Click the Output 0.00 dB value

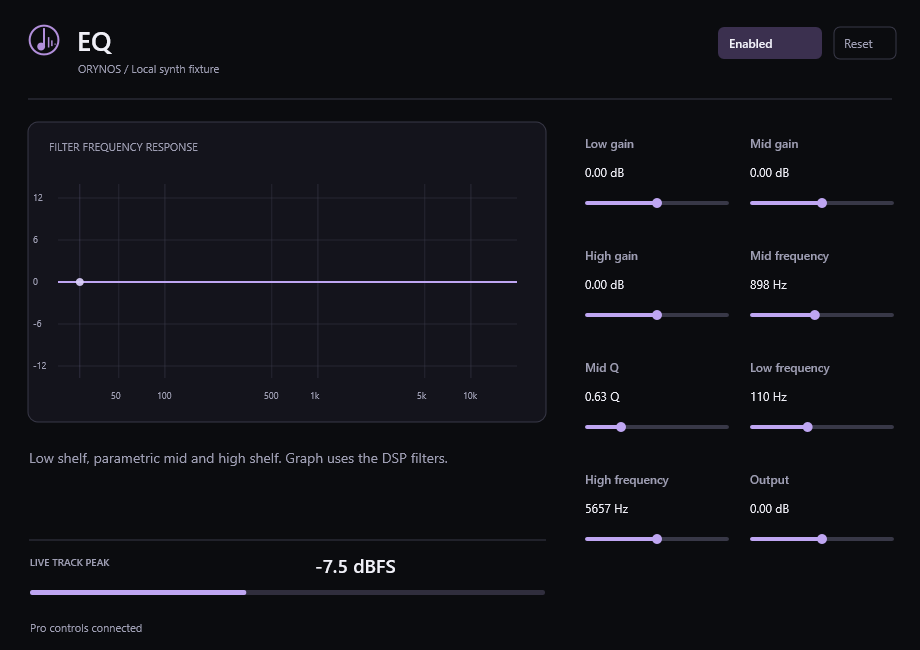click(769, 509)
